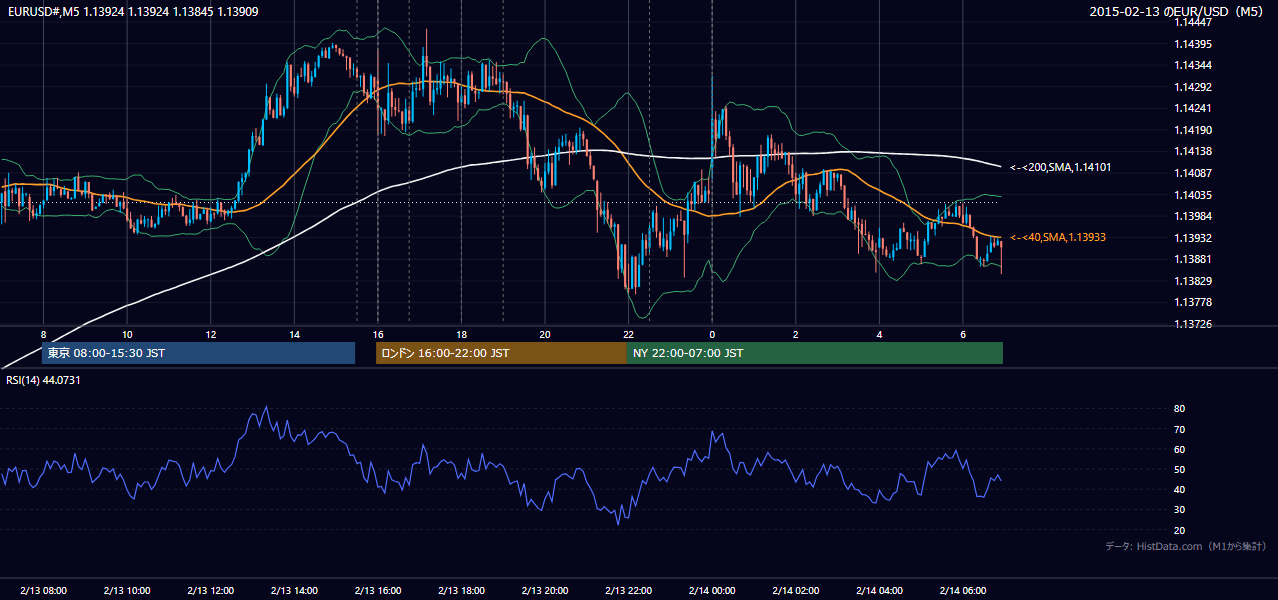Click price axis value 1.13984
The image size is (1278, 600).
click(1195, 216)
